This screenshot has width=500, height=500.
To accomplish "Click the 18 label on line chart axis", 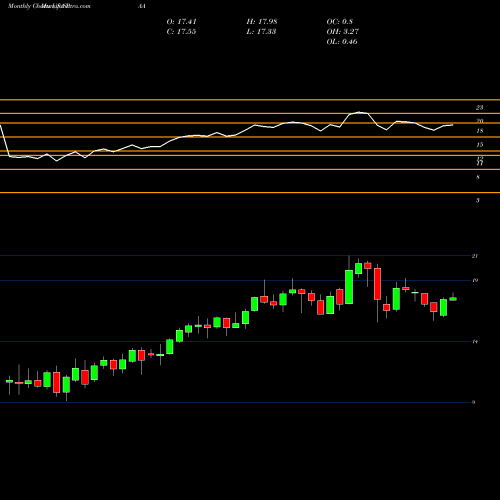I will [479, 131].
